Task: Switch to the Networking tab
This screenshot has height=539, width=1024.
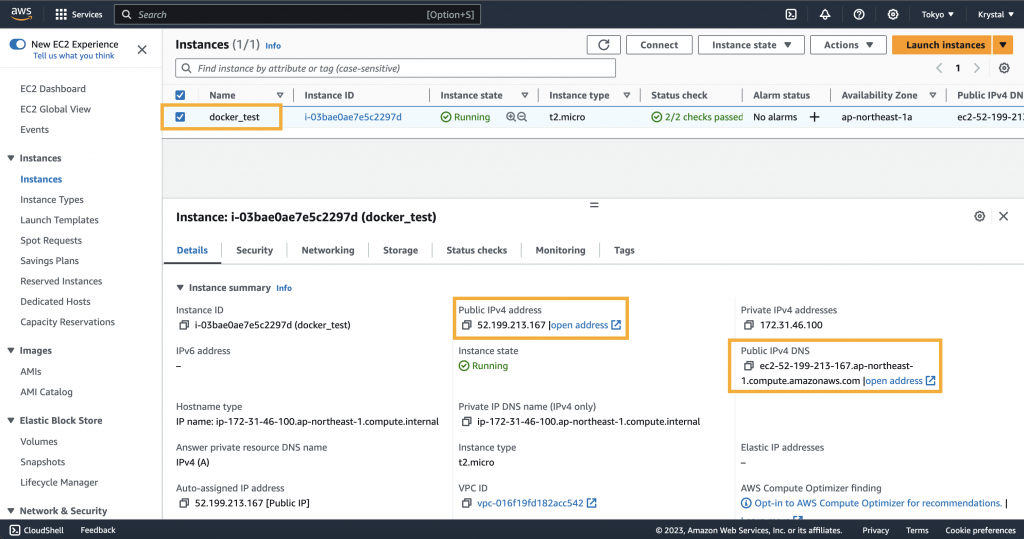Action: (x=328, y=250)
